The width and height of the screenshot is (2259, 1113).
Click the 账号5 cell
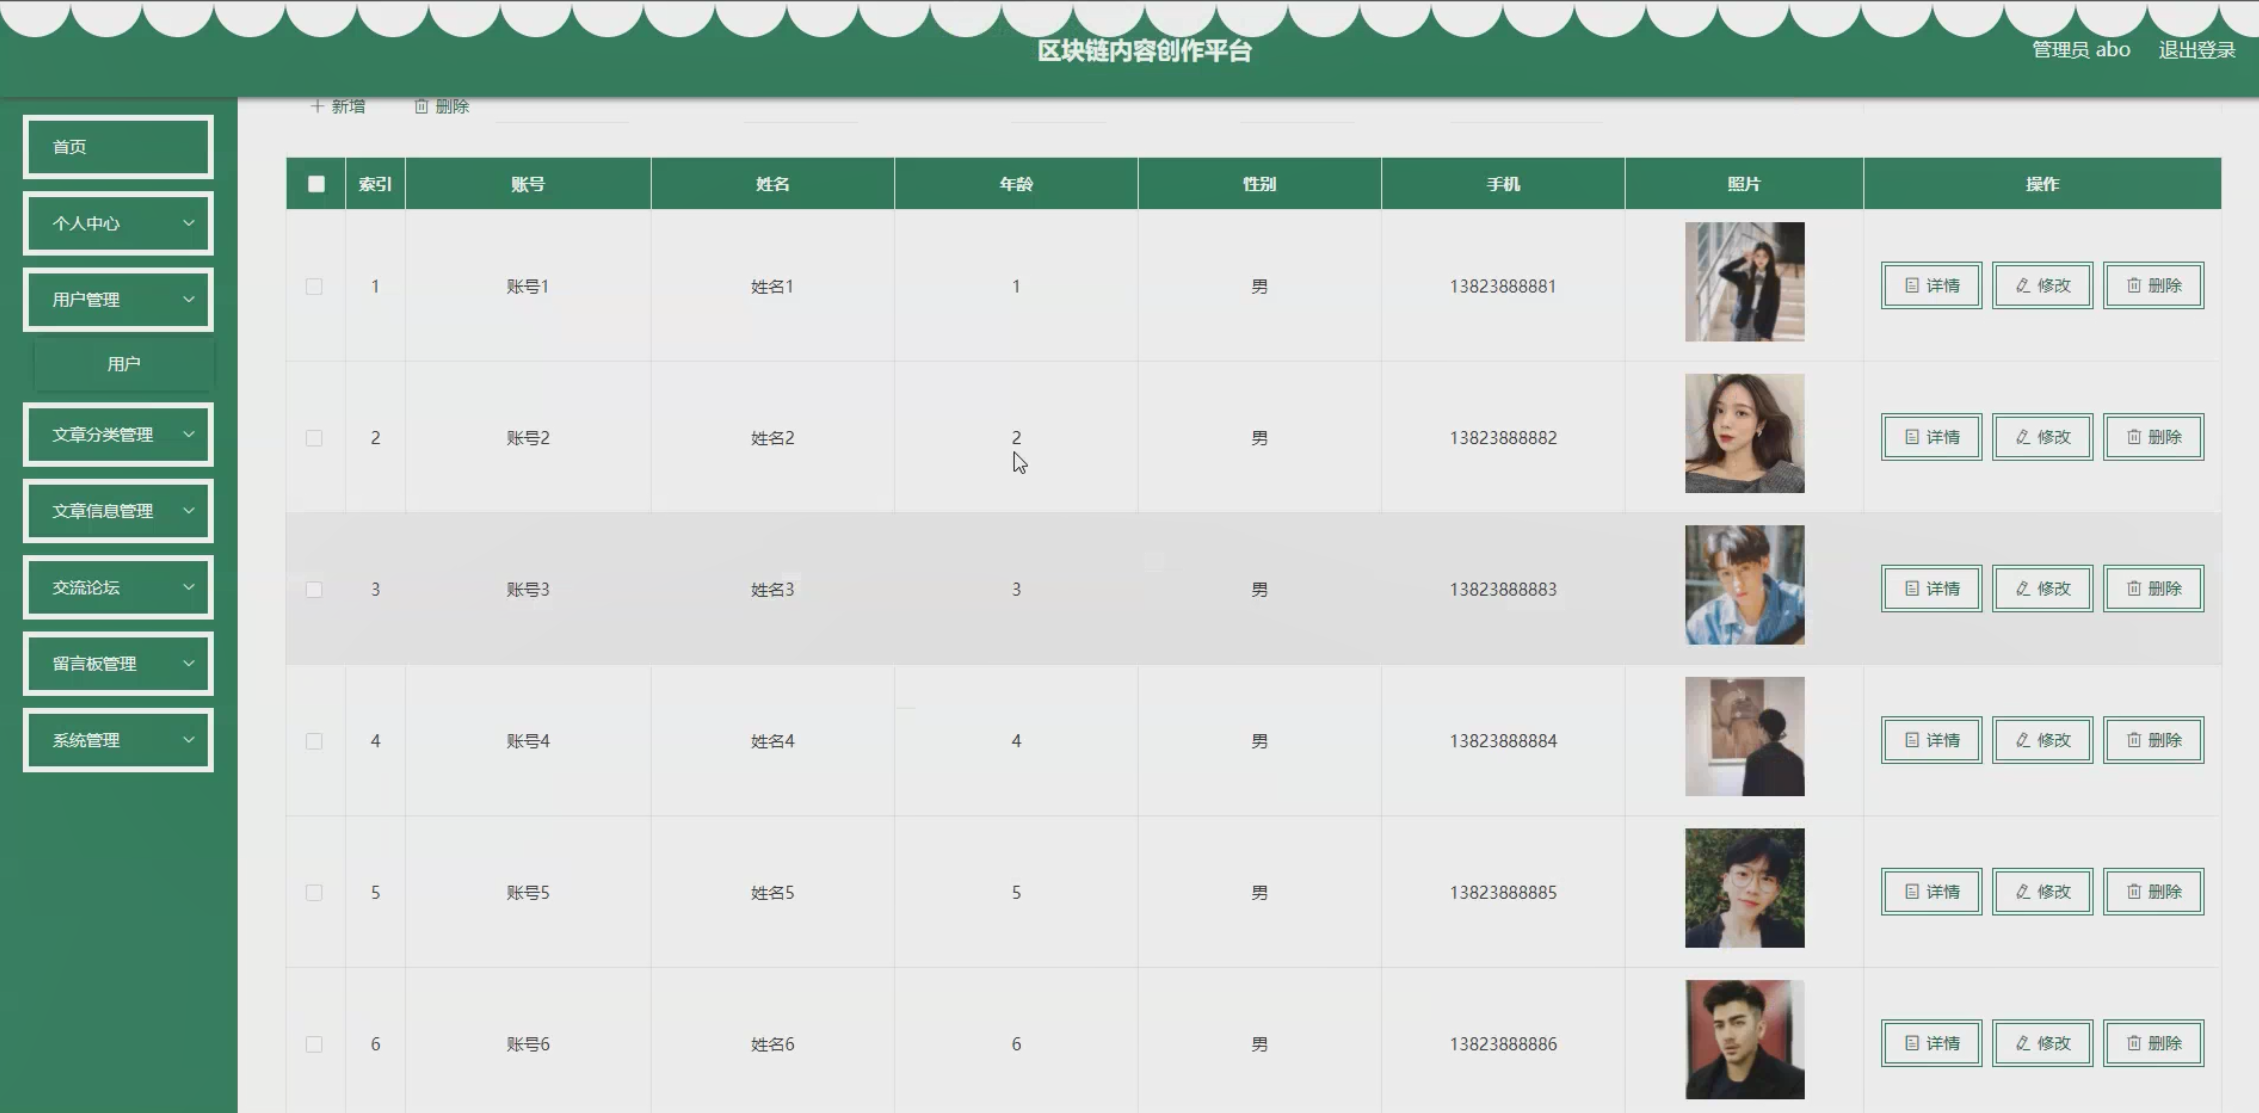[528, 892]
